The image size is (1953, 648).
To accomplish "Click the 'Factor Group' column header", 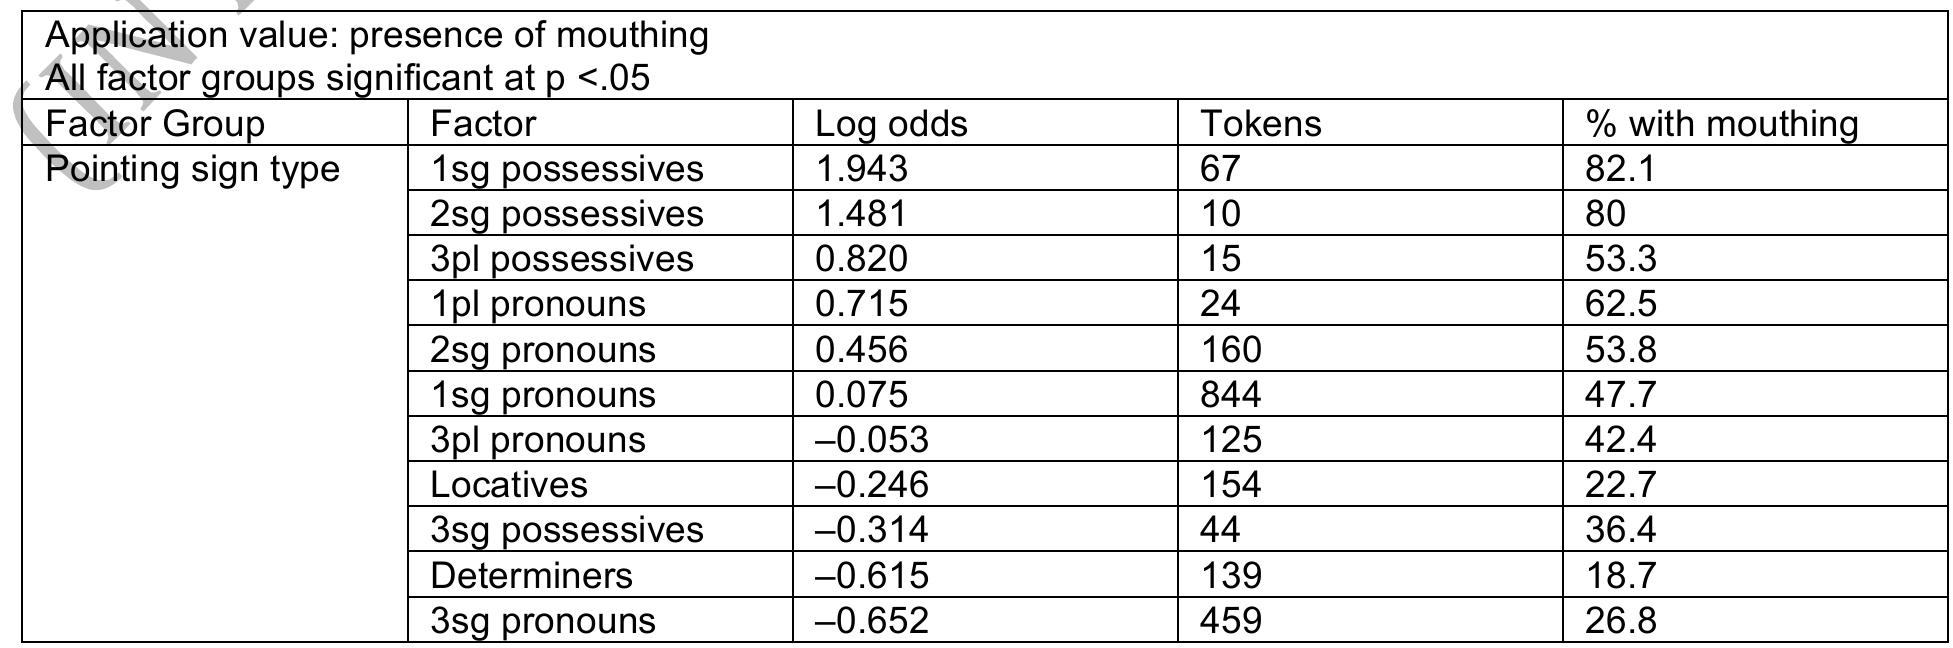I will tap(215, 123).
